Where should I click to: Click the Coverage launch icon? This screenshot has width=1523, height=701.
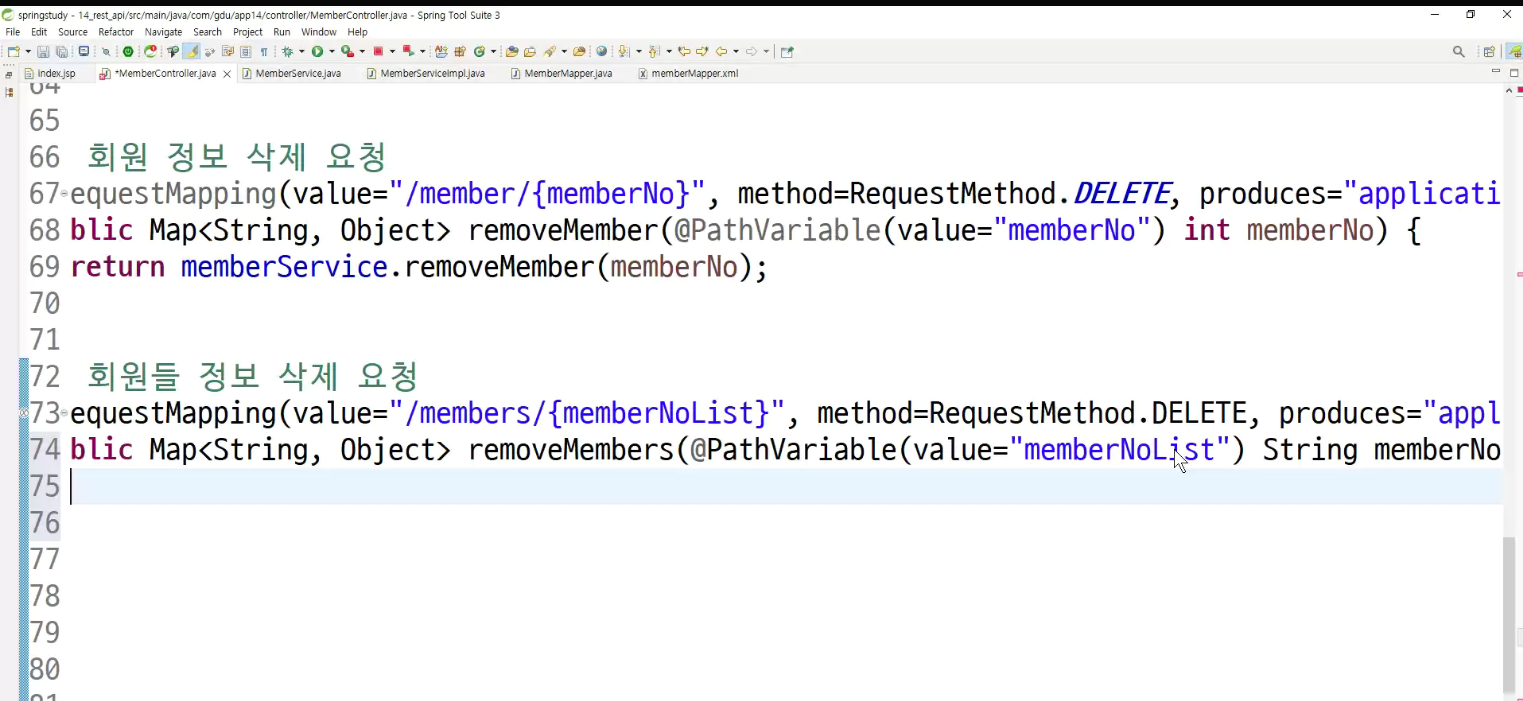347,51
